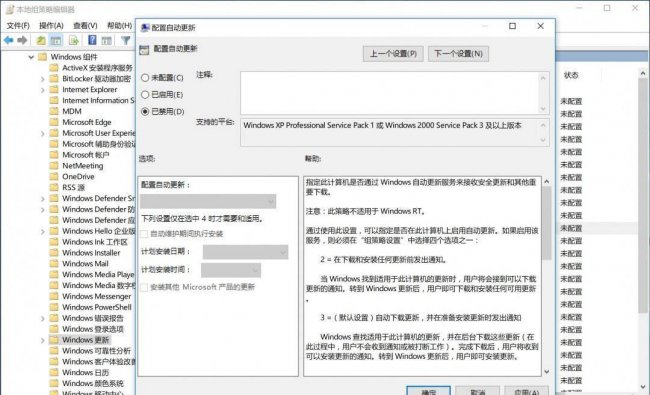Click the export list toolbar icon
Image resolution: width=650 pixels, height=395 pixels.
74,40
